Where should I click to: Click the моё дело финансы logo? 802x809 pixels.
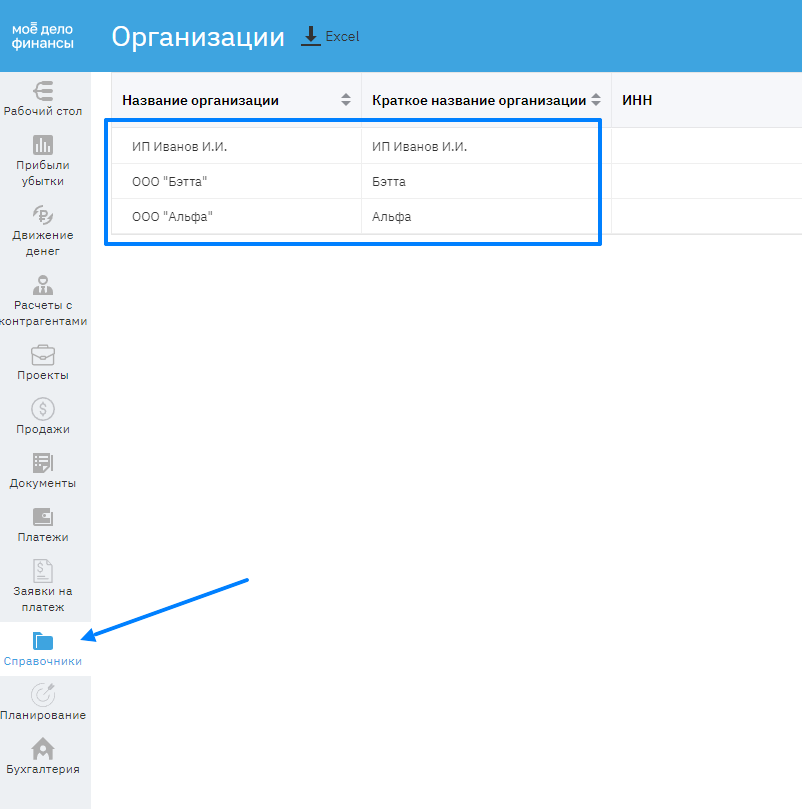pos(42,36)
